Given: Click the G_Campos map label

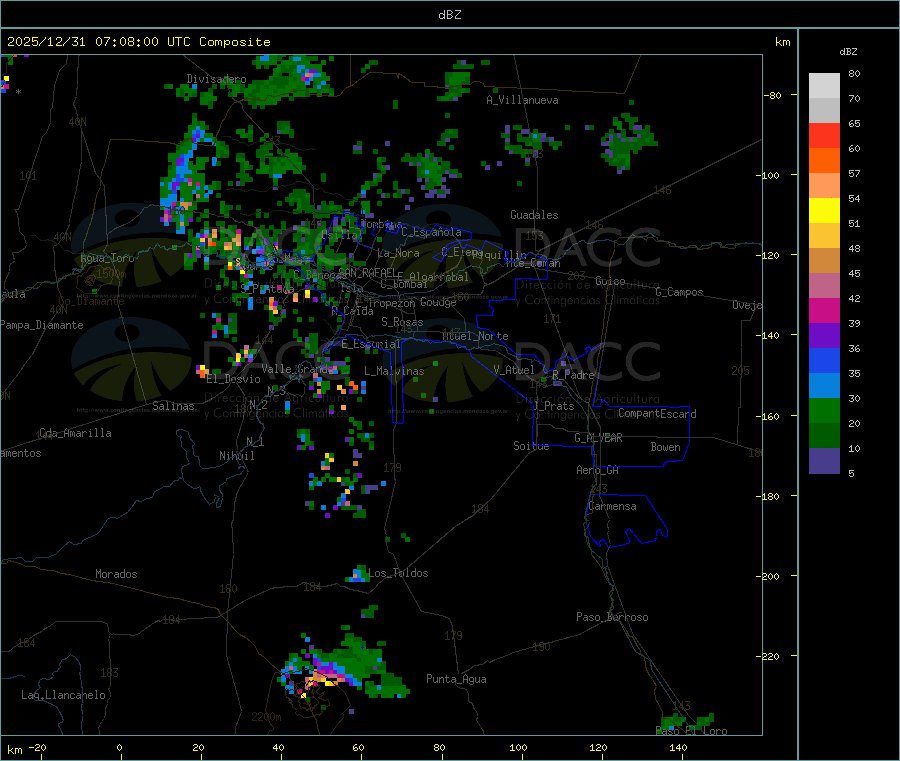Looking at the screenshot, I should (x=679, y=292).
